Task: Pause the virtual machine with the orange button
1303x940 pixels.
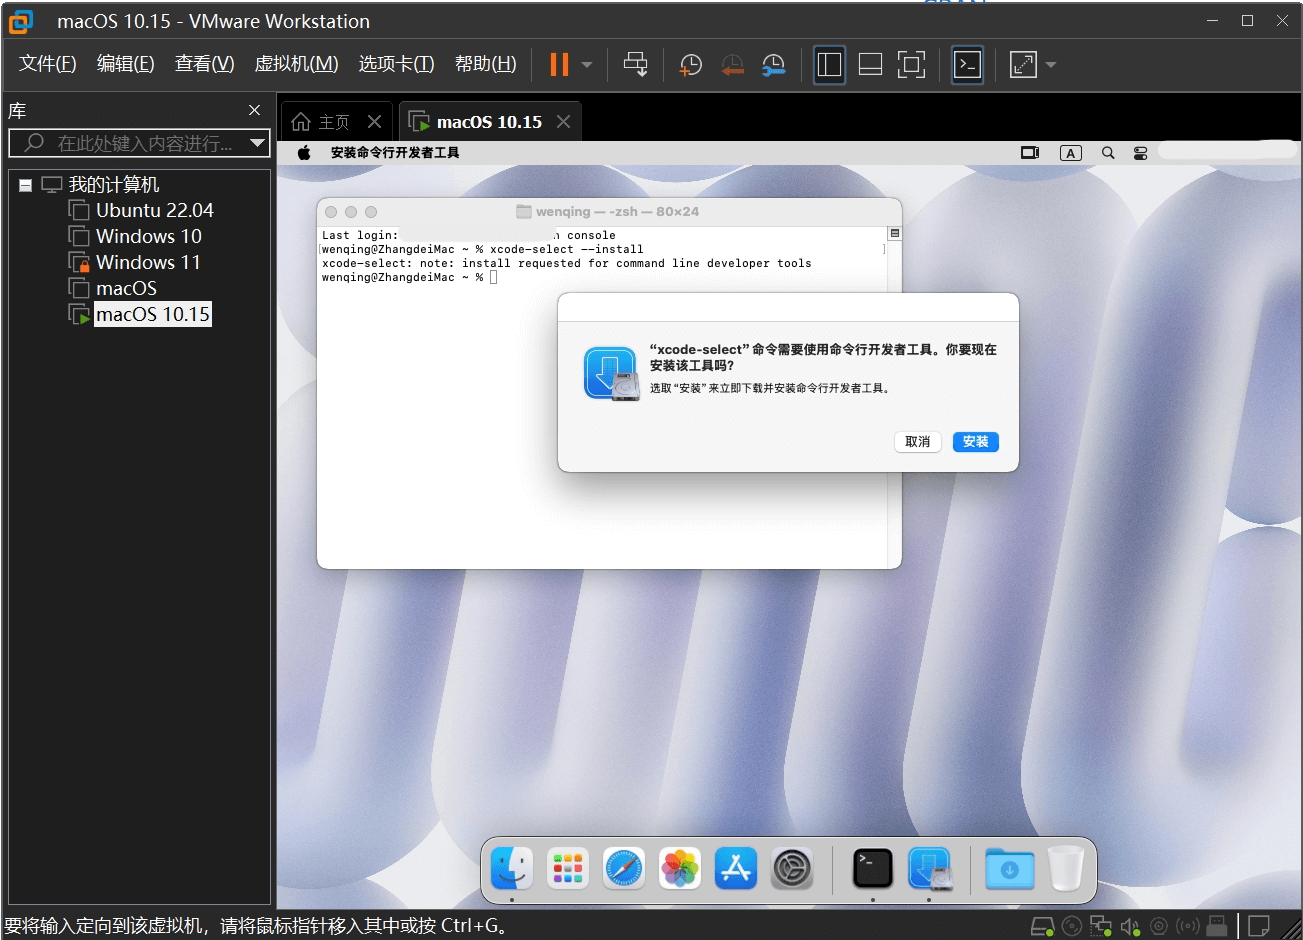Action: 559,65
